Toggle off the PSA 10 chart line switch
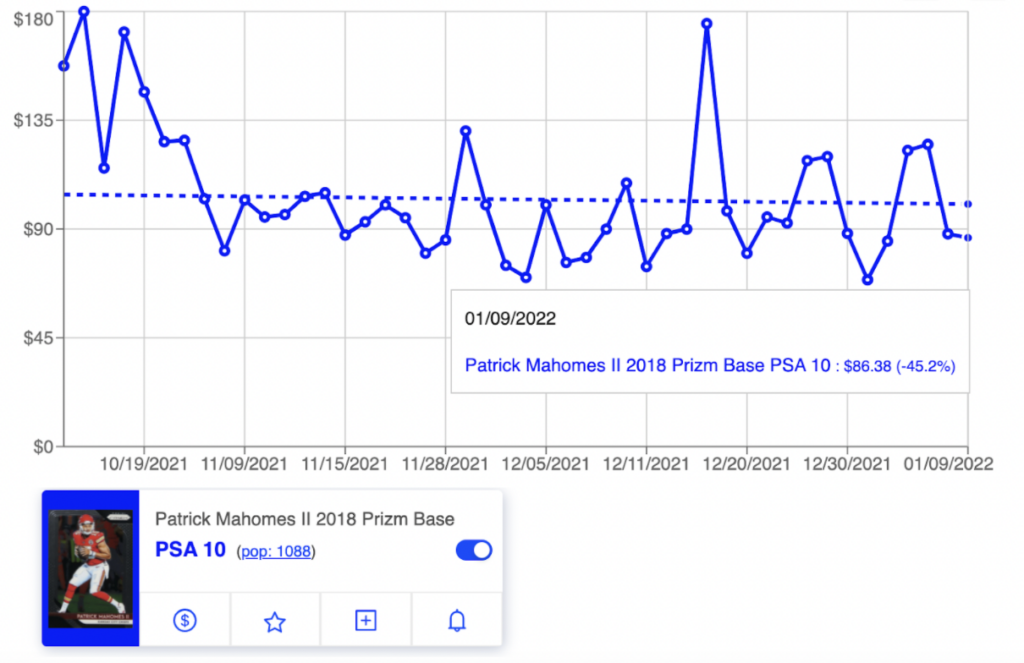 [473, 550]
